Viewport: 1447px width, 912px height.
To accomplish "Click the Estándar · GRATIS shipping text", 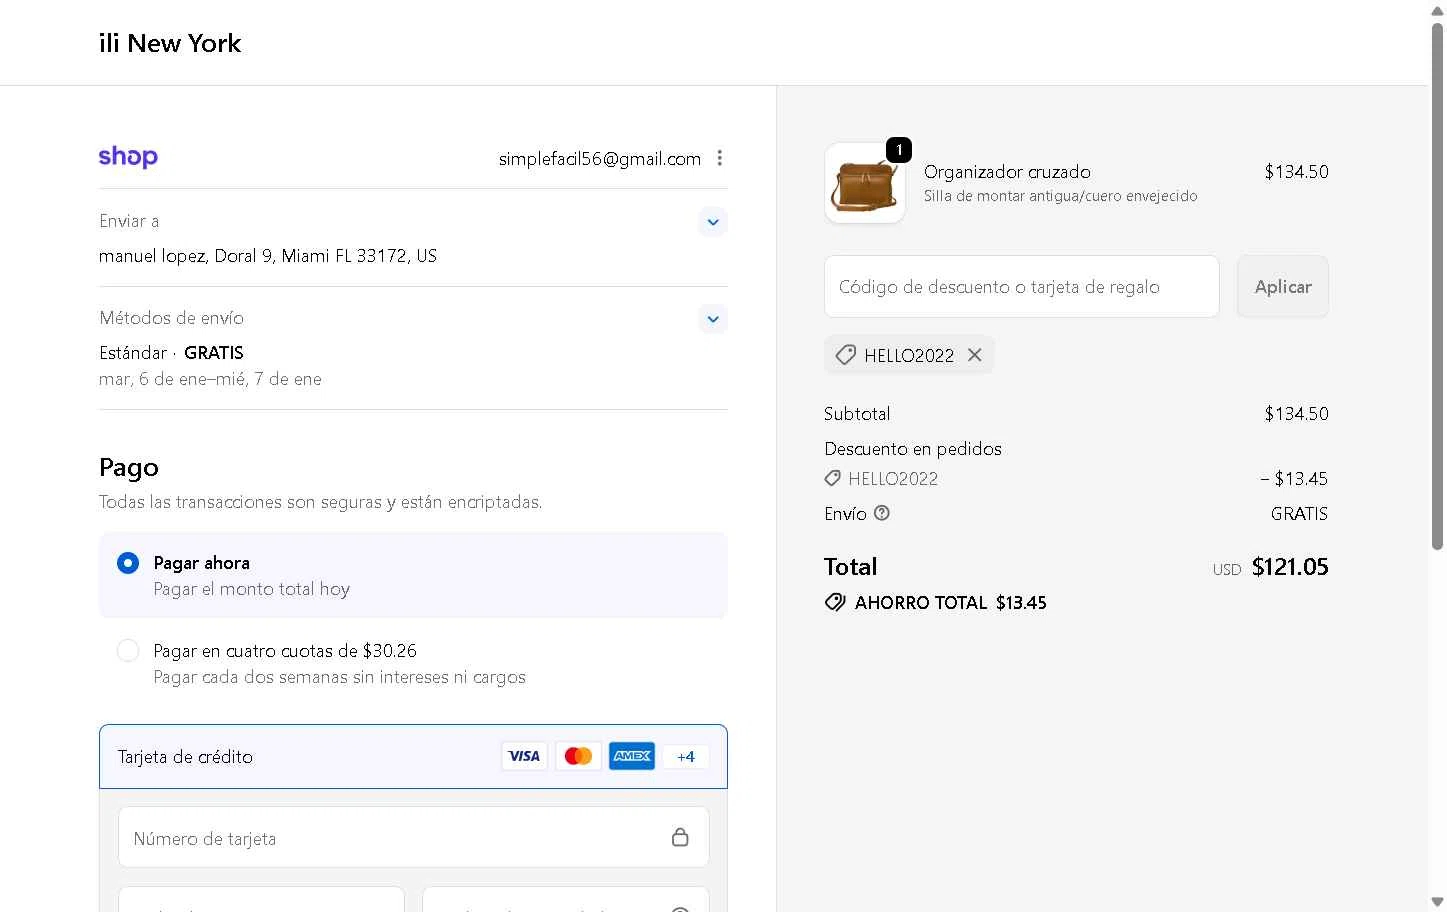I will point(171,353).
